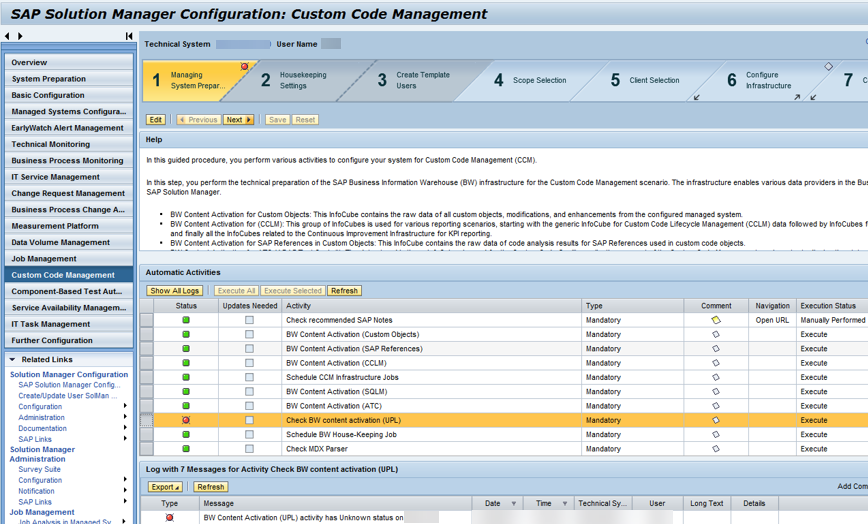Screen dimensions: 868x524
Task: Expand the Administration submenu arrow
Action: [125, 417]
